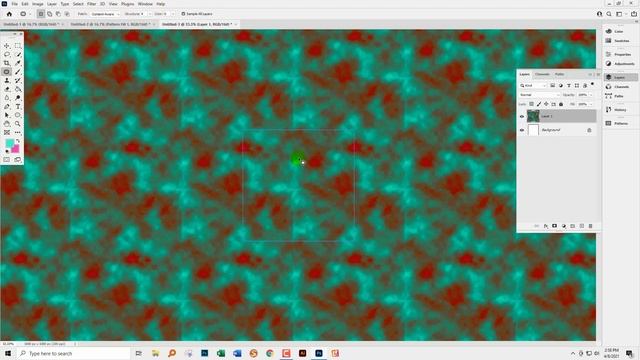
Task: Open the Patch mode Content-Aware dropdown
Action: click(105, 14)
